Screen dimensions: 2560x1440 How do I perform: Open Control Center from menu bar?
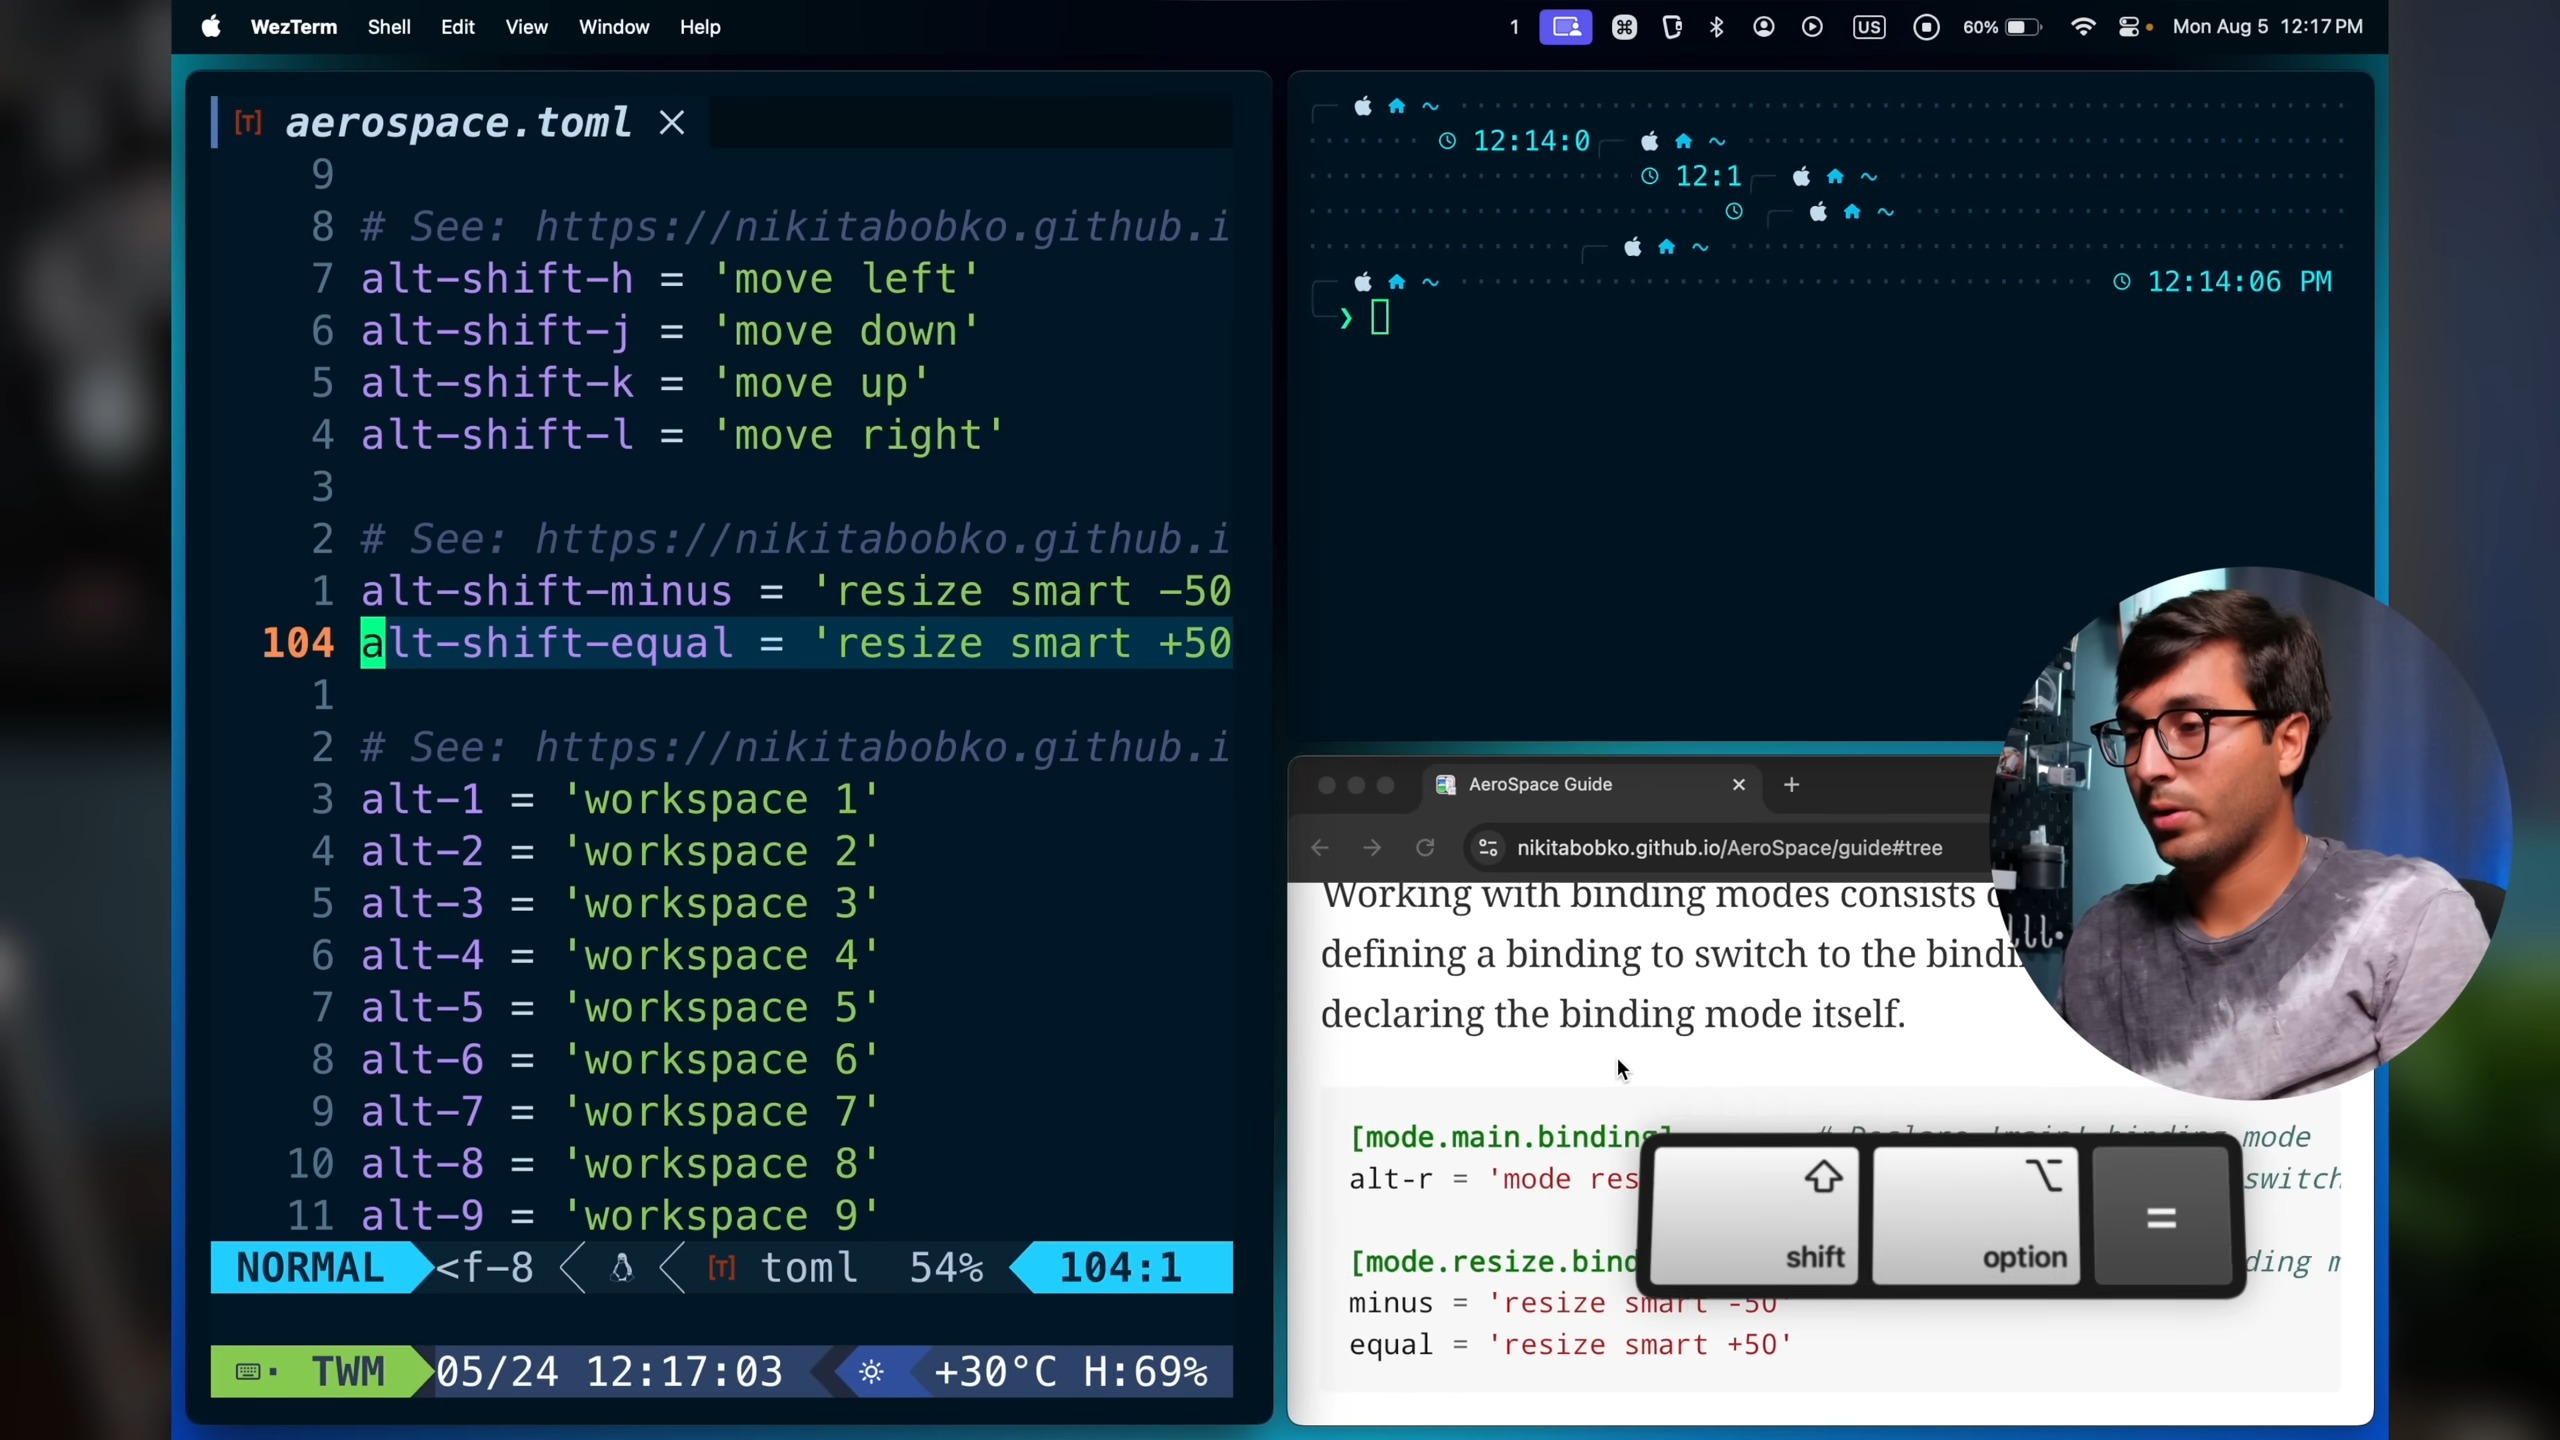click(2129, 27)
